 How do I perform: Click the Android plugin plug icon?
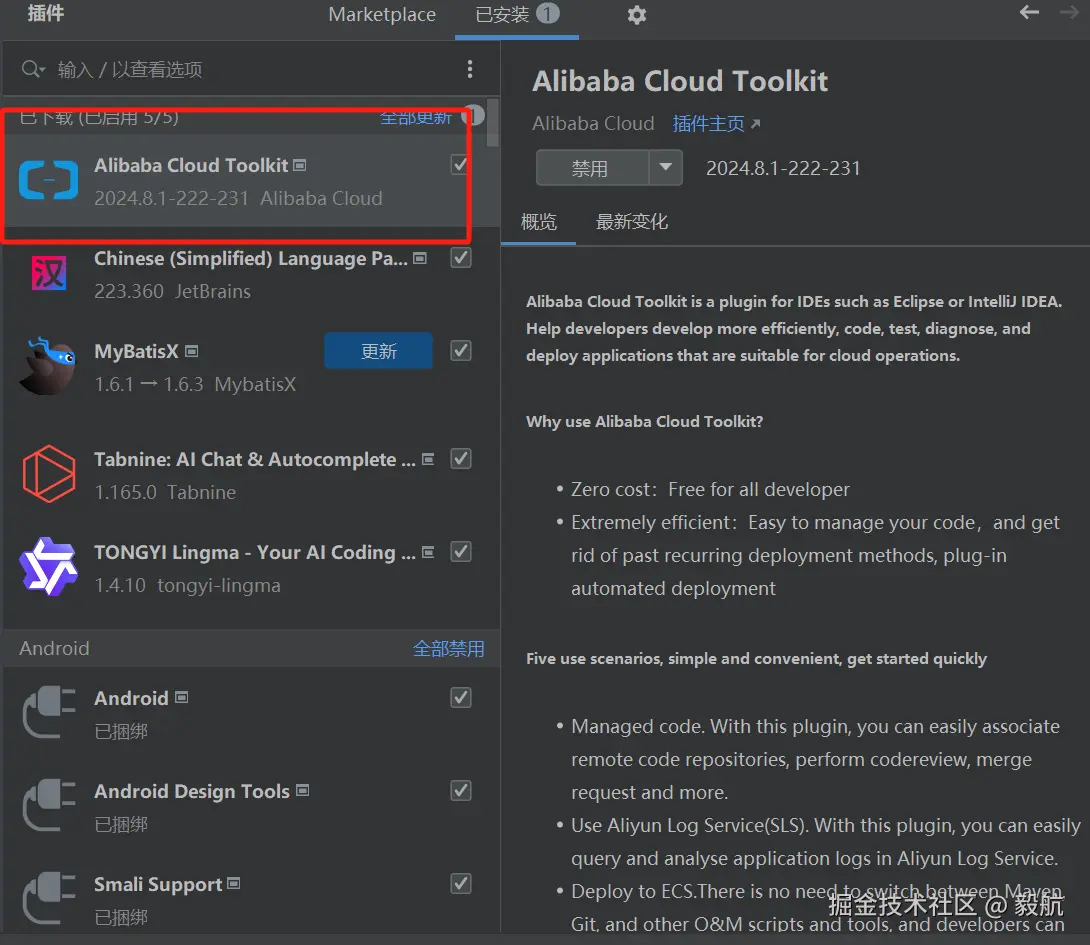[49, 712]
